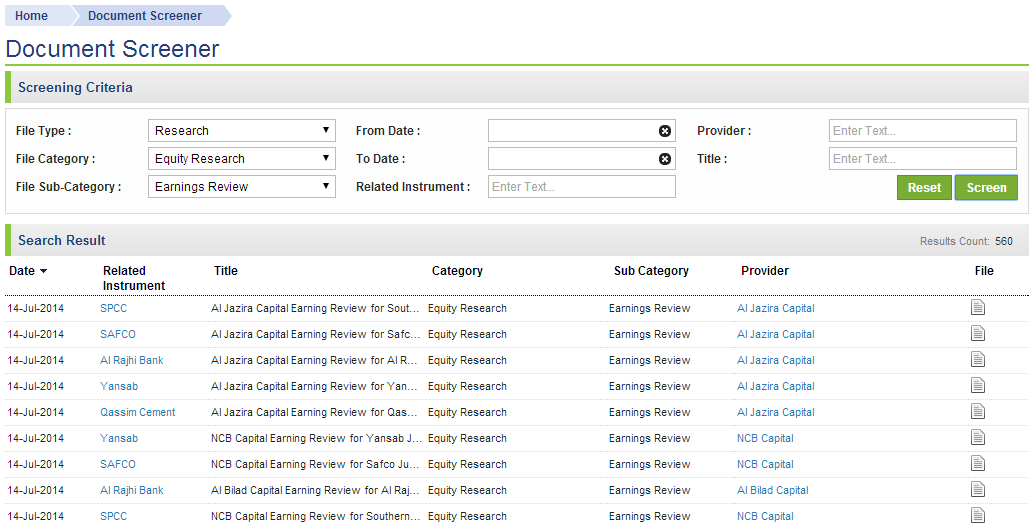Sort by Title column header
The height and width of the screenshot is (529, 1034).
[226, 270]
